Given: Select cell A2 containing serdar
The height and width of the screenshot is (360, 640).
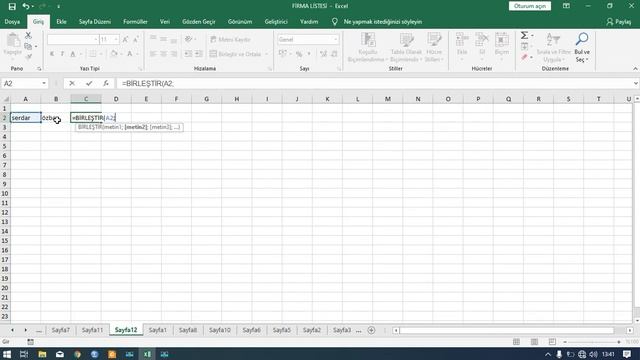Looking at the screenshot, I should (25, 118).
